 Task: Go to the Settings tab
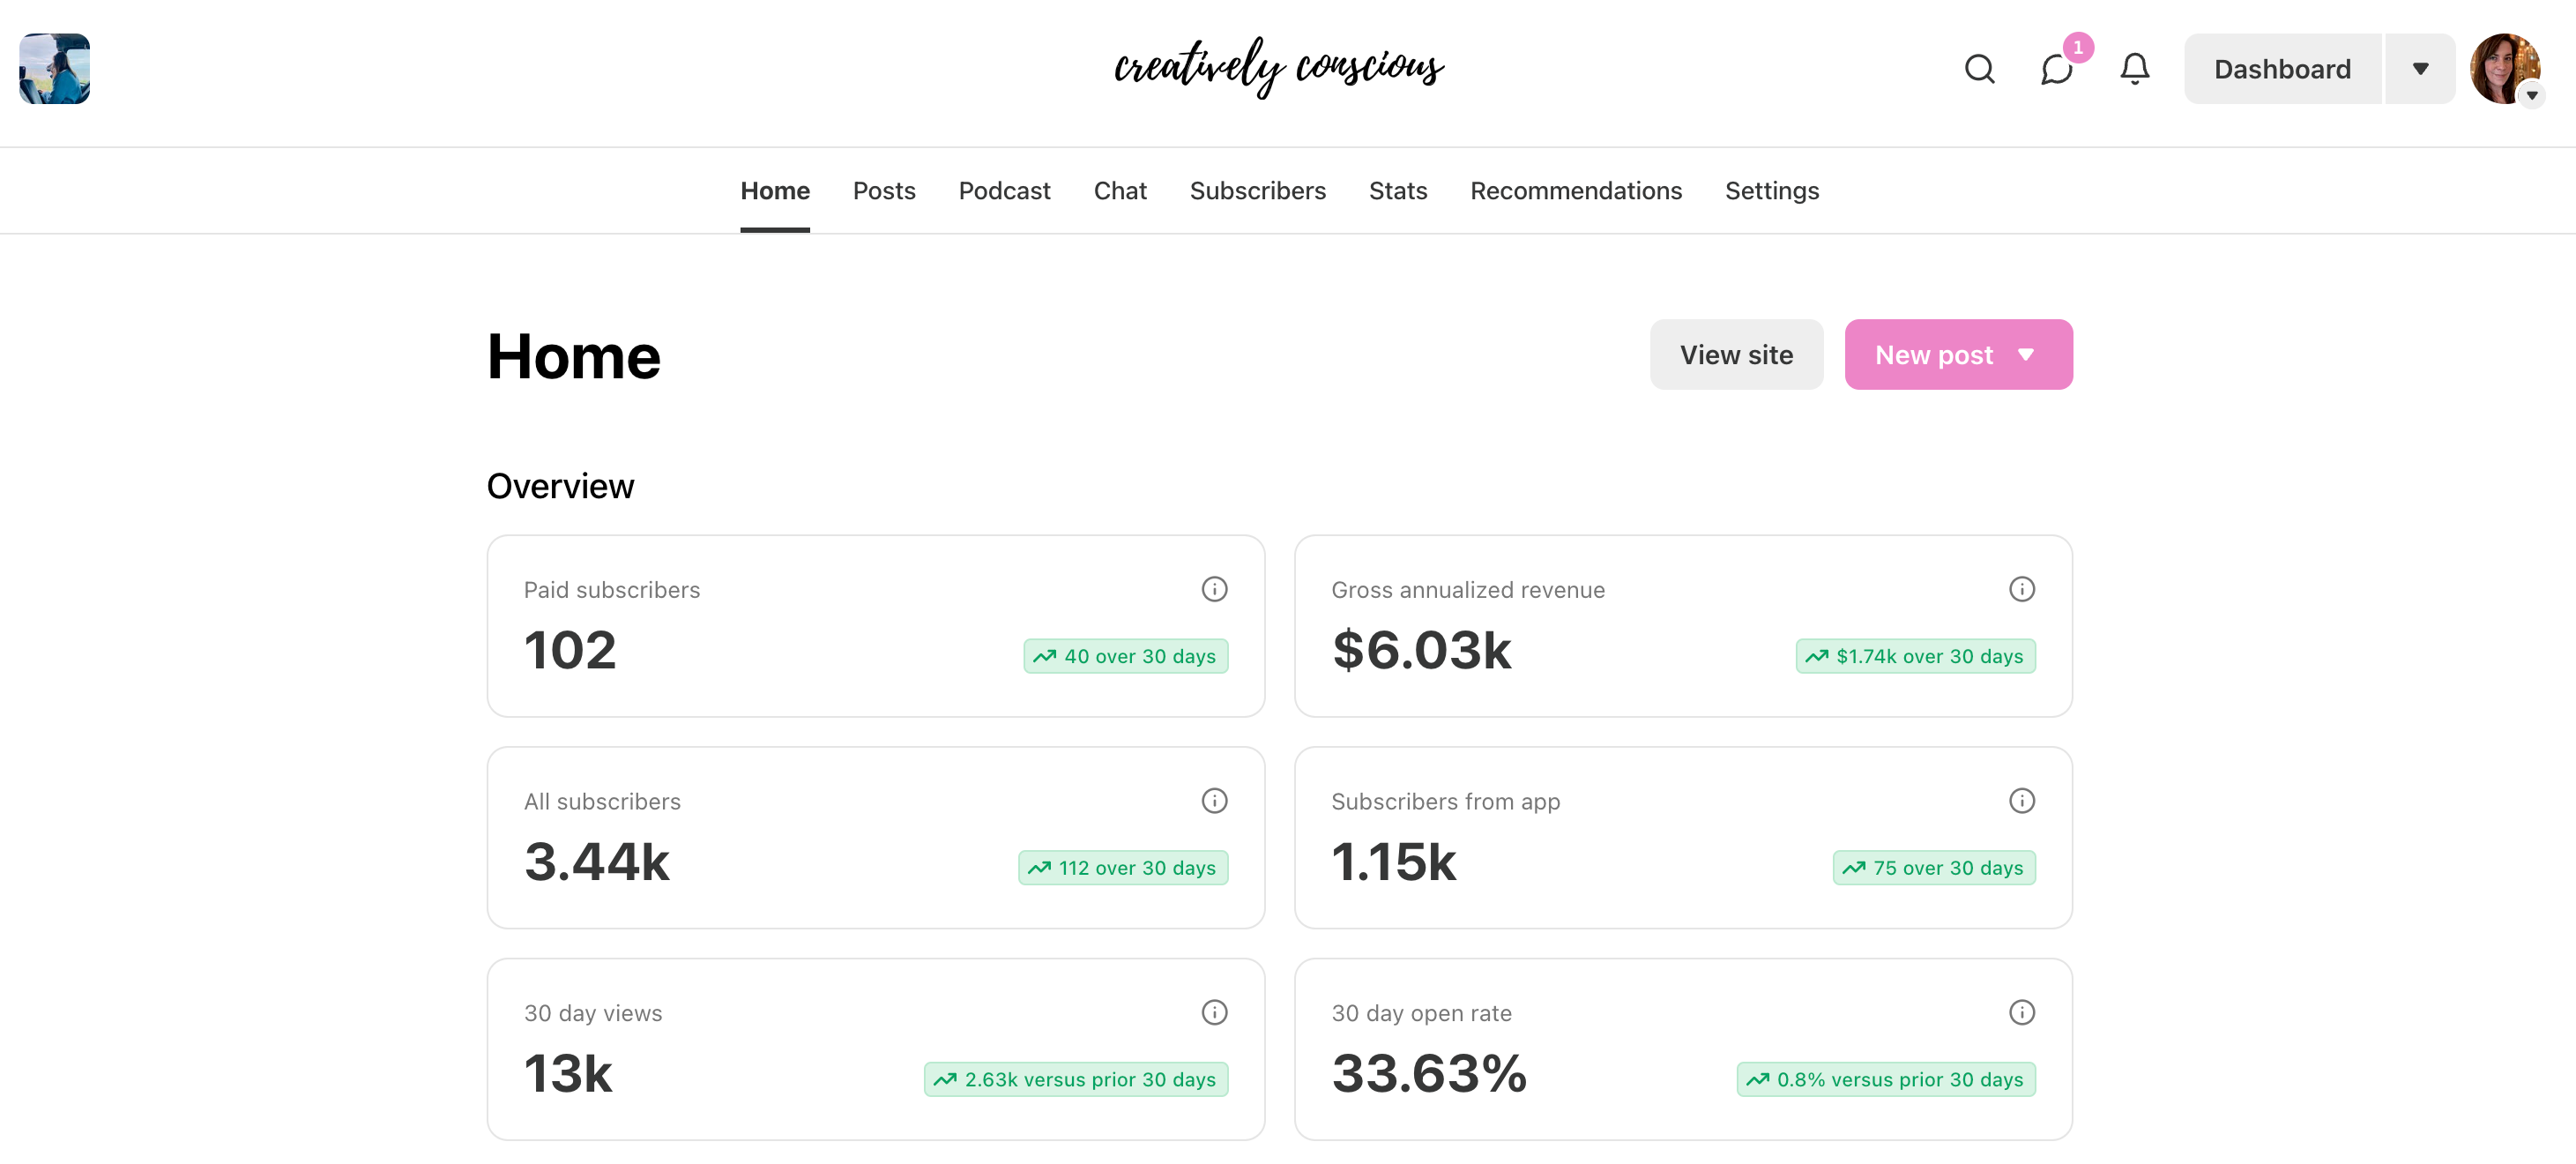pos(1772,190)
